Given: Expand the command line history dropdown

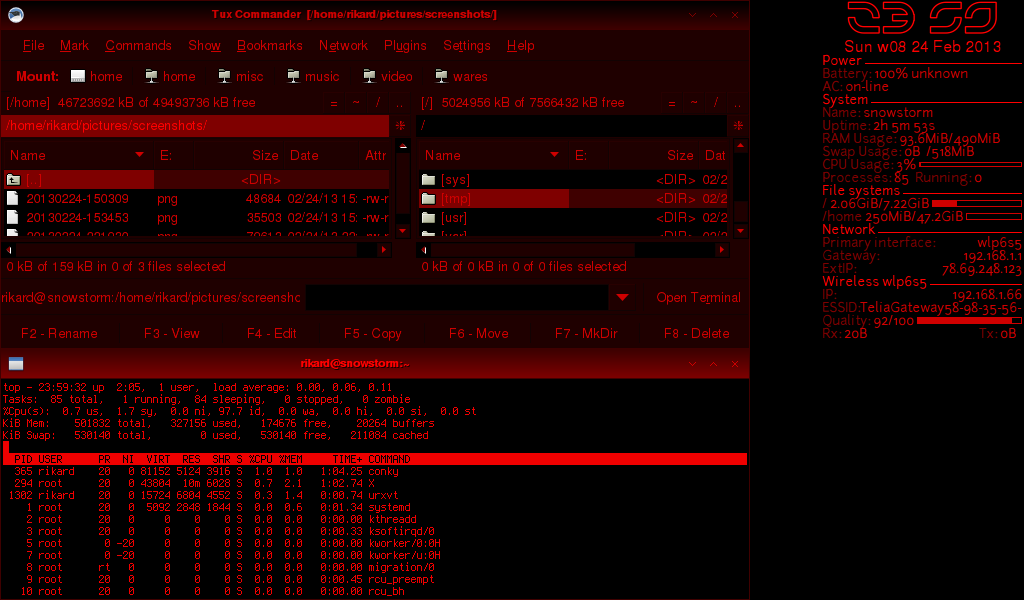Looking at the screenshot, I should [x=622, y=298].
